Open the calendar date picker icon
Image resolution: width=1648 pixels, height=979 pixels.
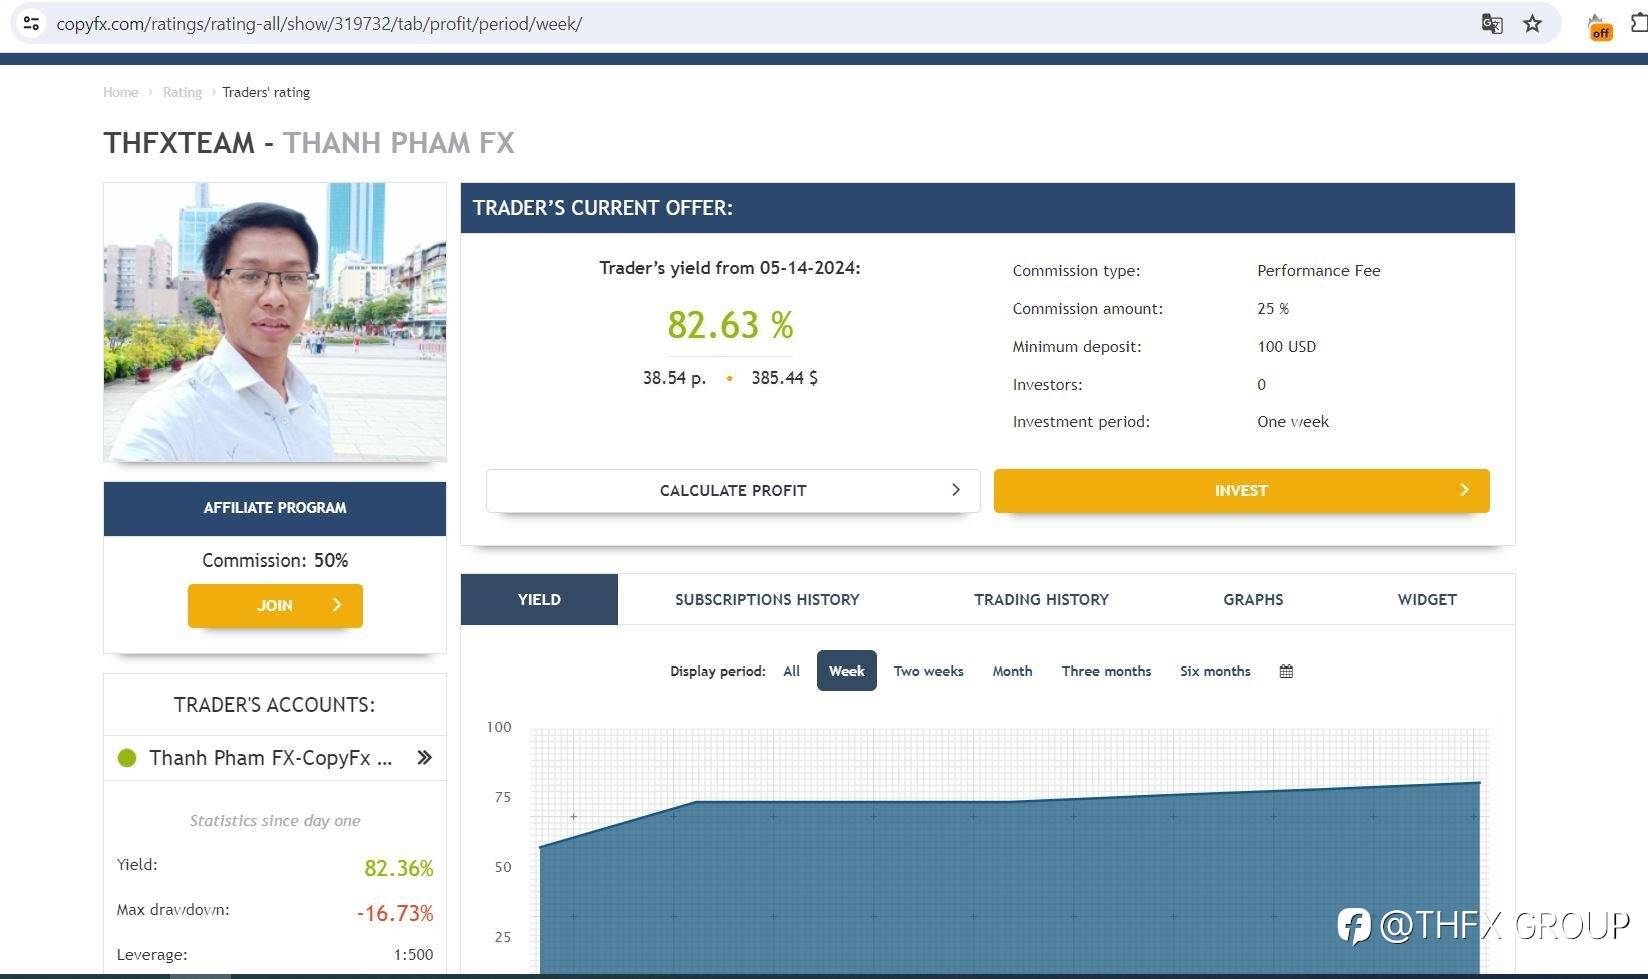pos(1286,671)
